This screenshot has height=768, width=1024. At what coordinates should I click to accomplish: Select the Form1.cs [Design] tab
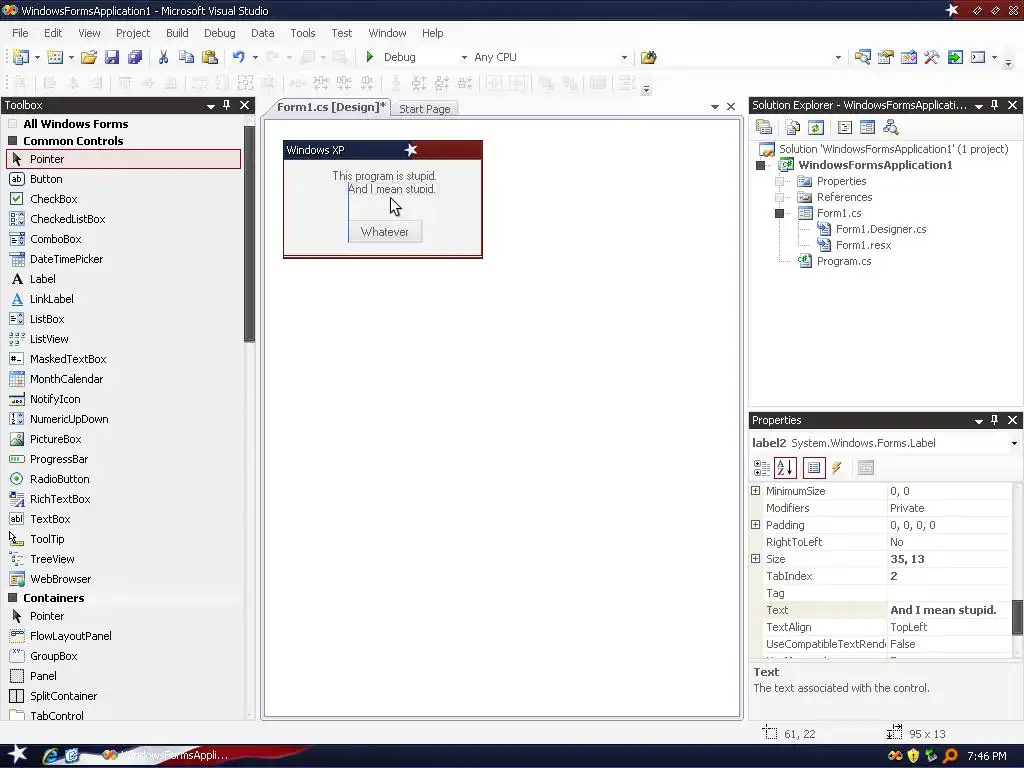tap(331, 107)
